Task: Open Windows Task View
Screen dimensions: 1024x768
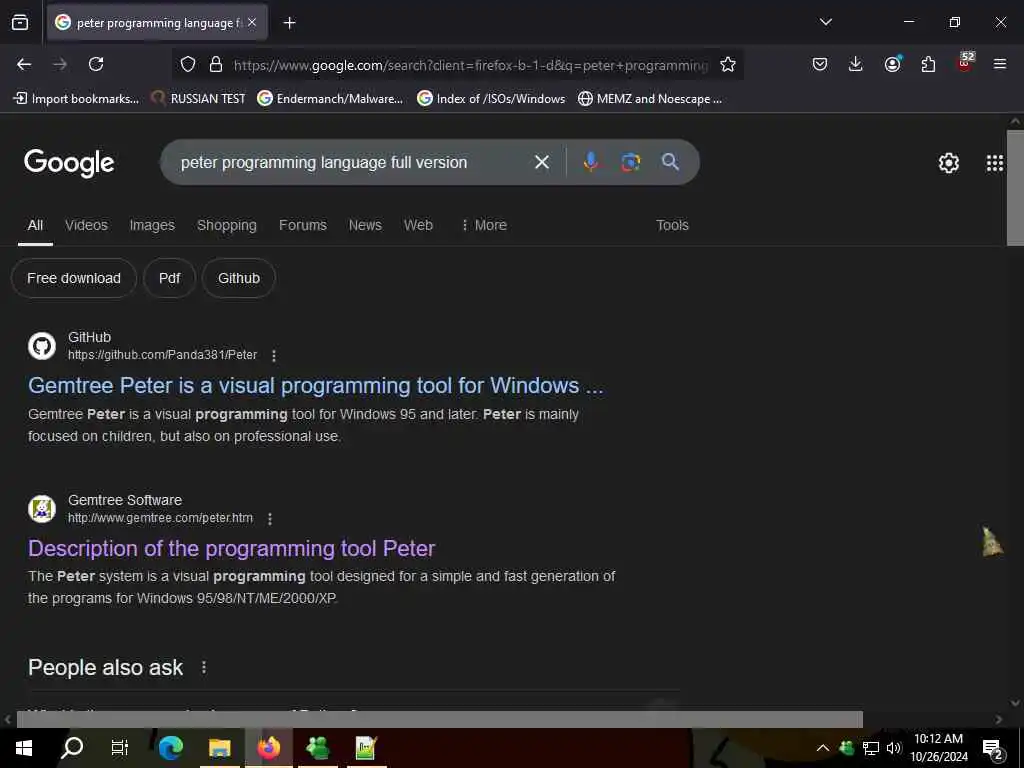Action: tap(120, 748)
